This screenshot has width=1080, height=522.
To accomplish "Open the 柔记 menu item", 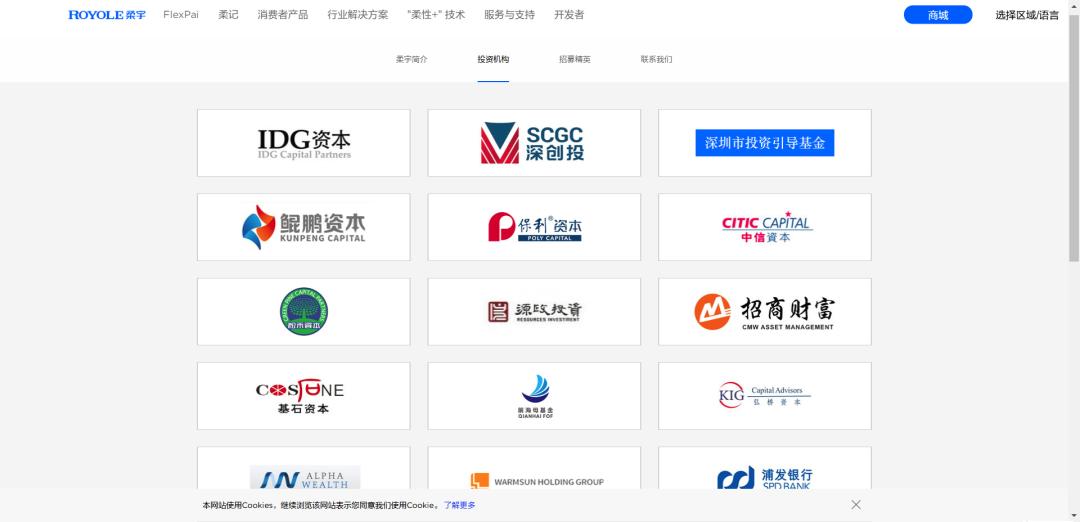I will pyautogui.click(x=229, y=14).
